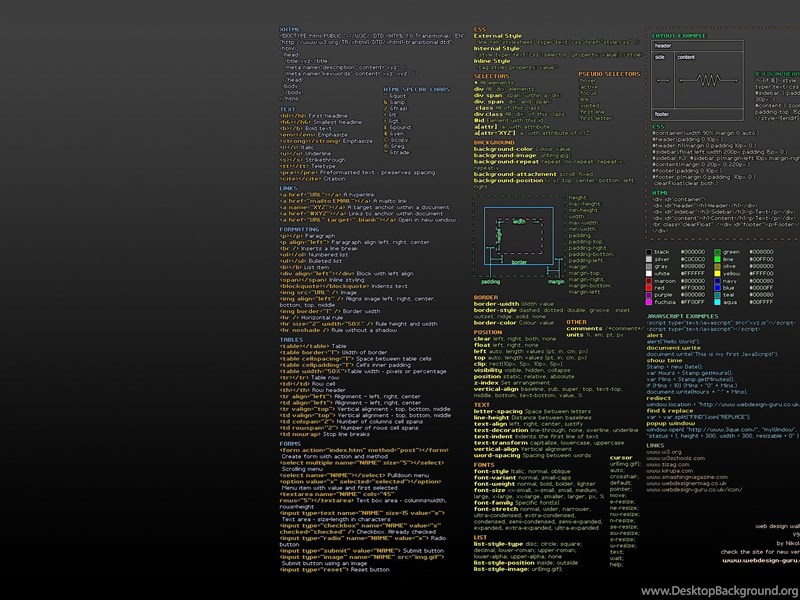
Task: Click the footer box in layout example
Action: pyautogui.click(x=697, y=114)
